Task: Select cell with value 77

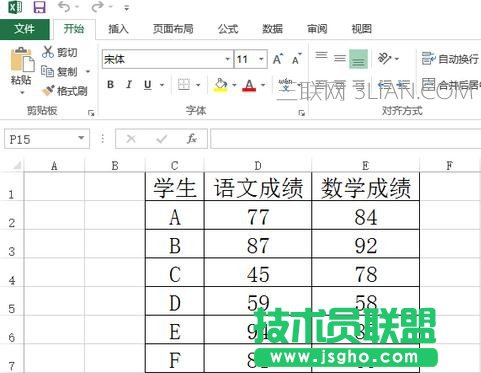Action: click(258, 215)
